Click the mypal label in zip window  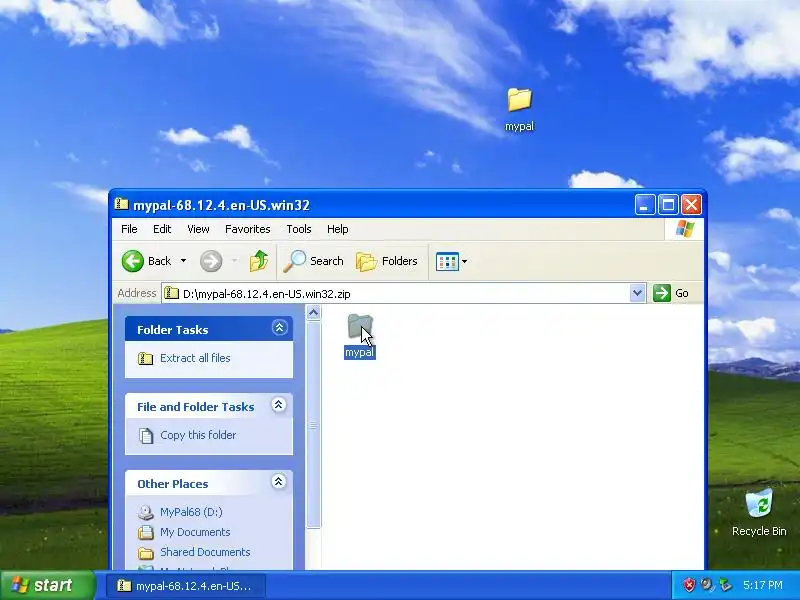[360, 353]
